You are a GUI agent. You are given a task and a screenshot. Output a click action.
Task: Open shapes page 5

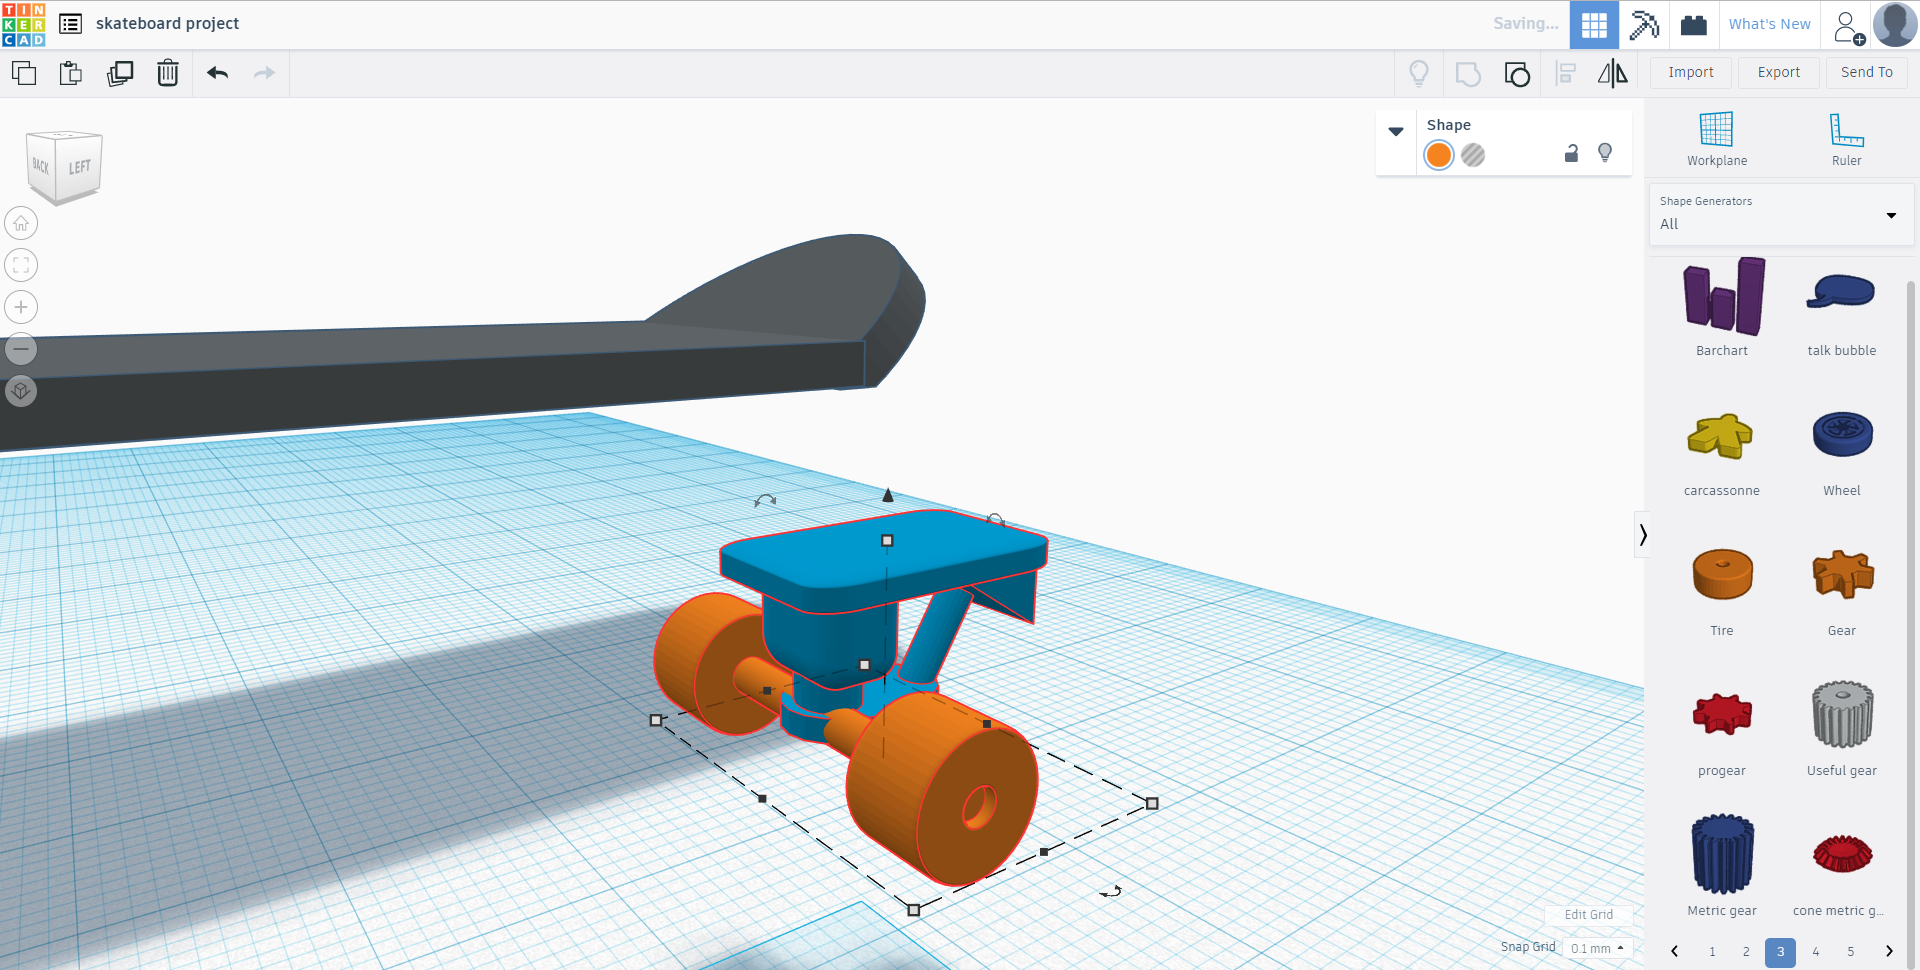(x=1851, y=952)
